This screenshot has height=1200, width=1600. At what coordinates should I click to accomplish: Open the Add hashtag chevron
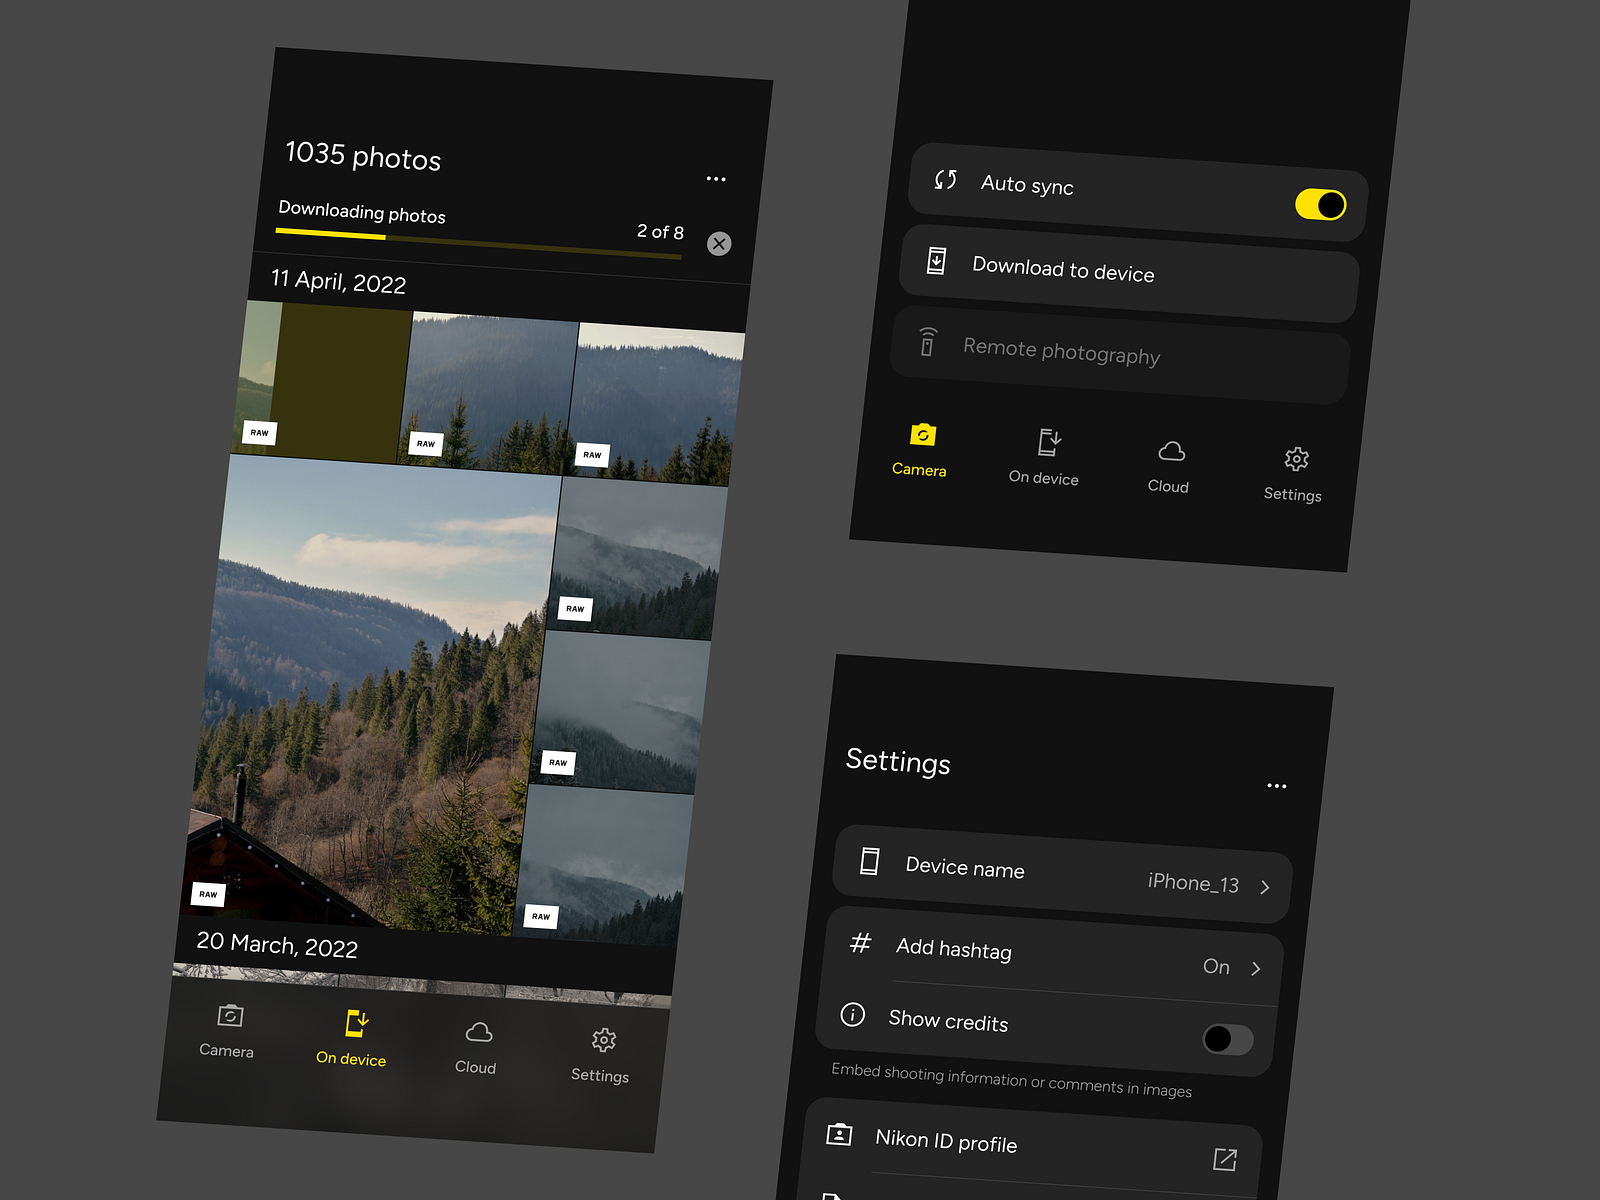coord(1257,968)
